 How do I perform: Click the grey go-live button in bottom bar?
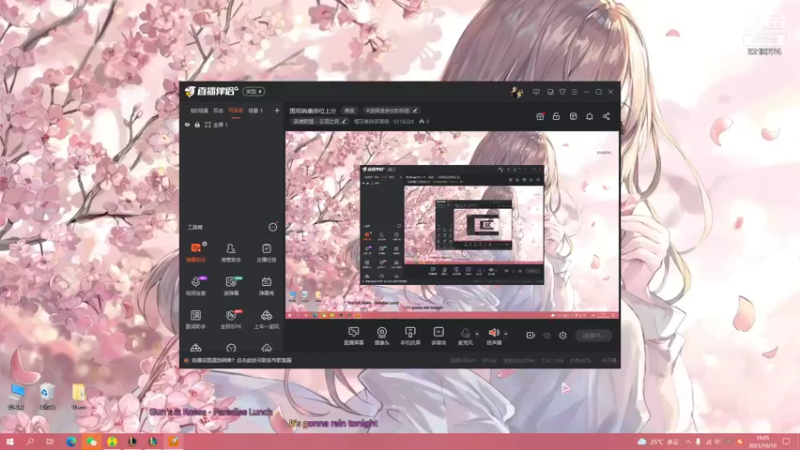point(593,335)
